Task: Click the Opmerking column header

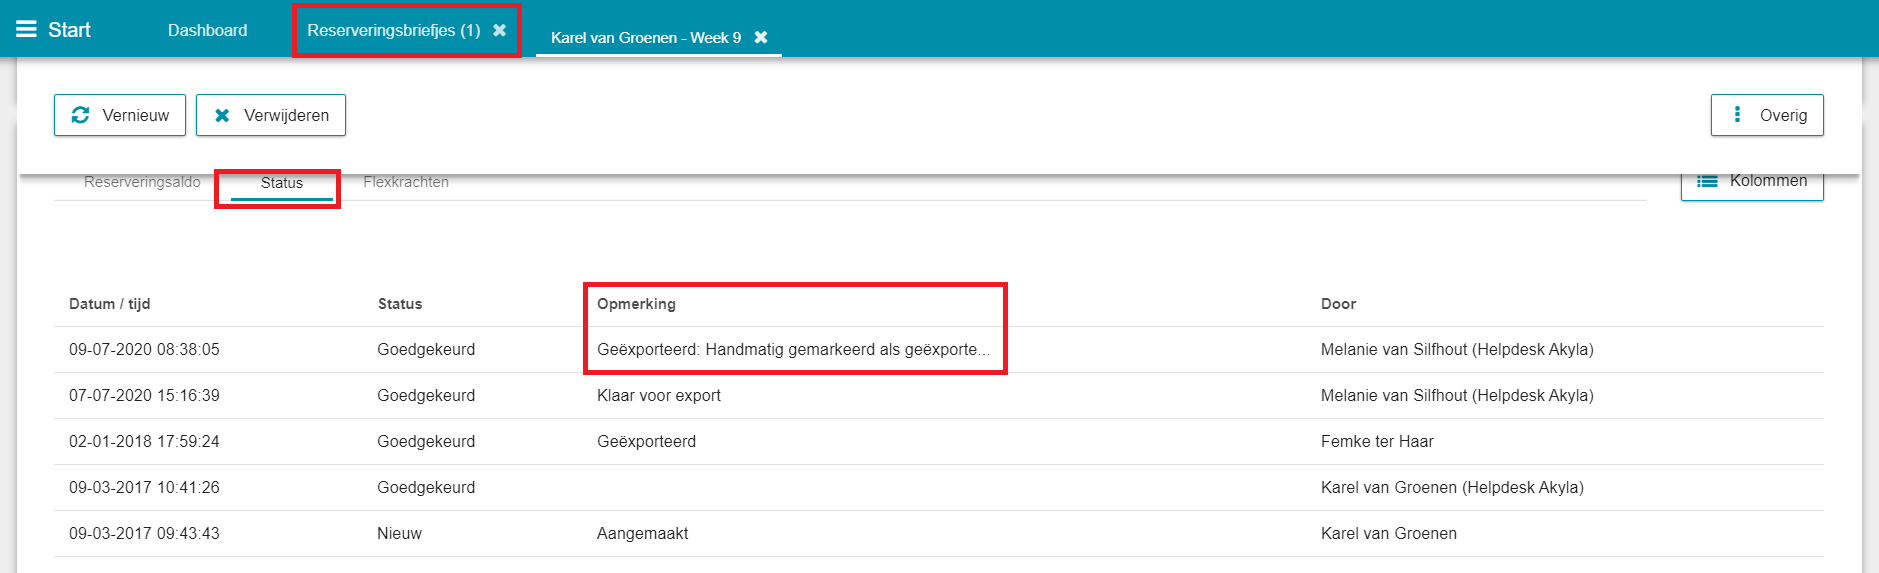Action: [x=636, y=303]
